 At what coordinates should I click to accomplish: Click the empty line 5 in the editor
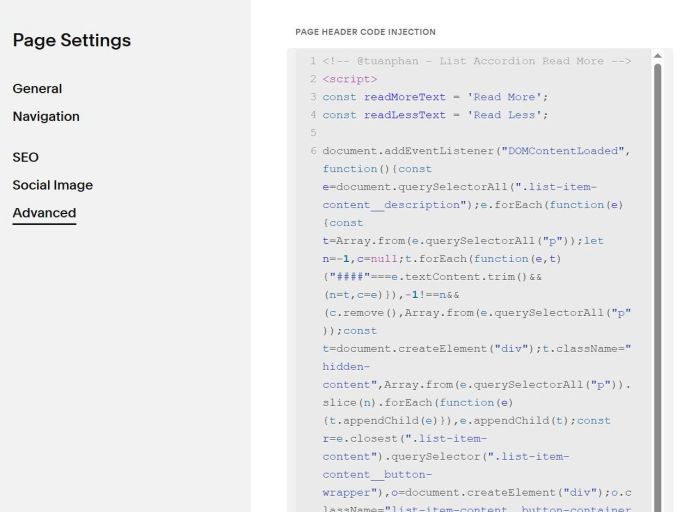coord(450,133)
